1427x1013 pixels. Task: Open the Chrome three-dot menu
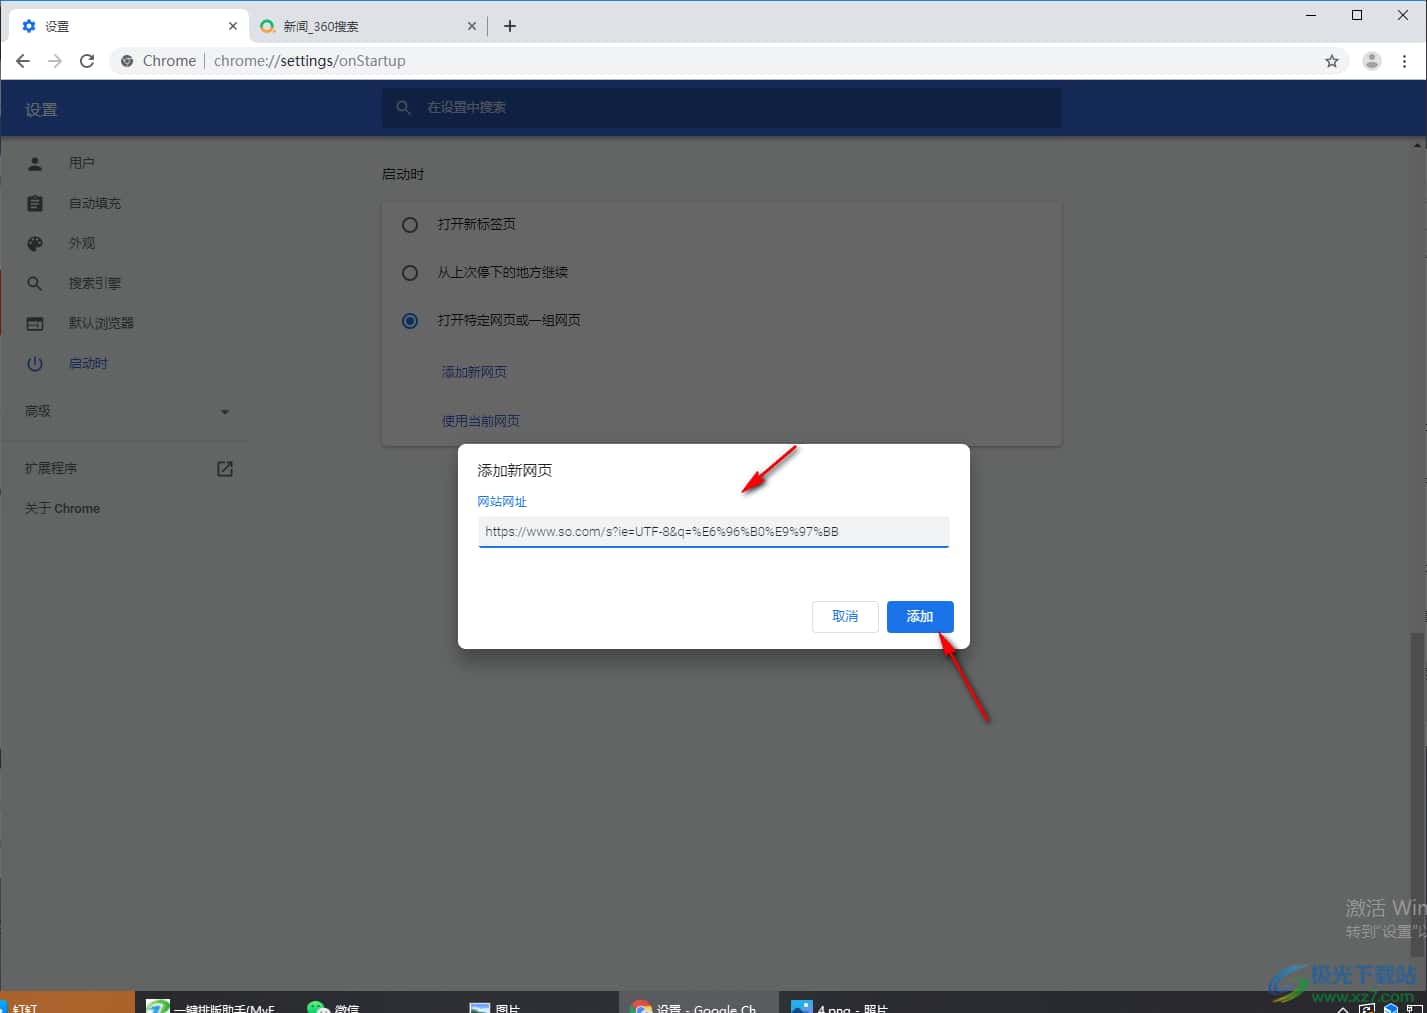pos(1404,61)
